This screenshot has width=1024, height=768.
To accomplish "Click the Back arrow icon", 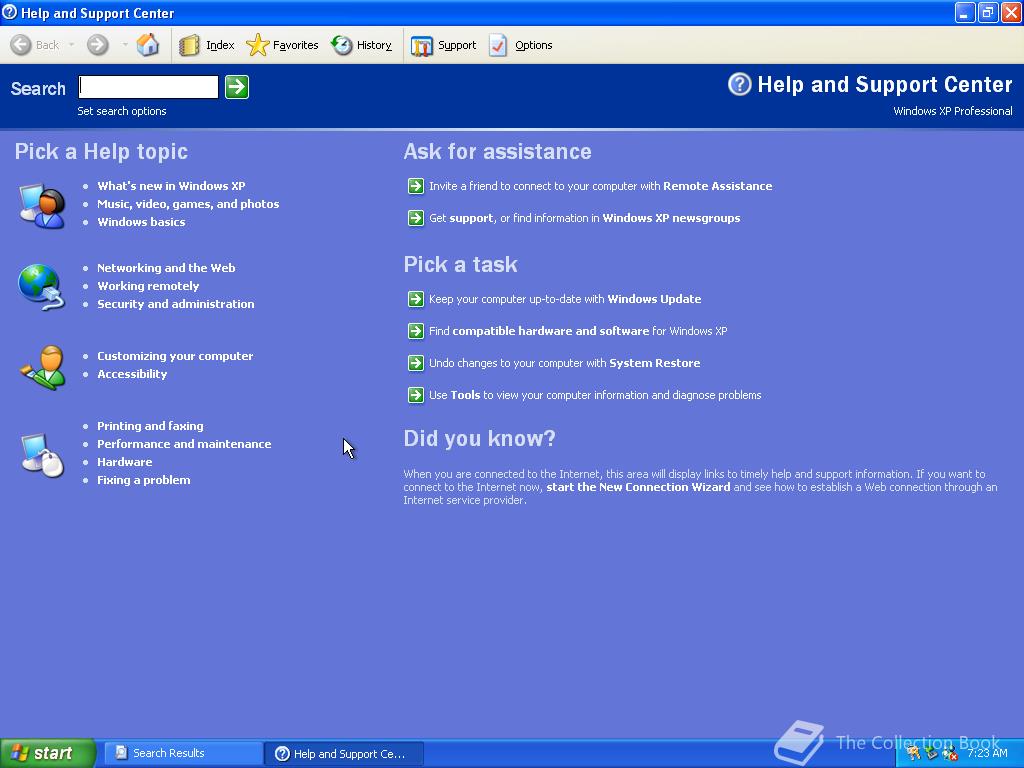I will click(x=21, y=45).
